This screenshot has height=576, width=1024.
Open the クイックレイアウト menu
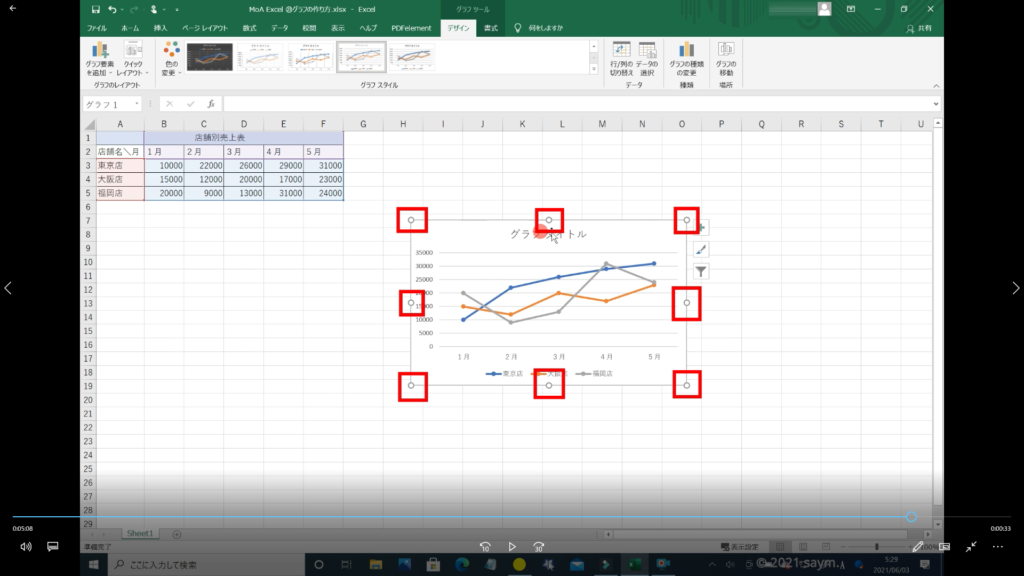(x=132, y=59)
